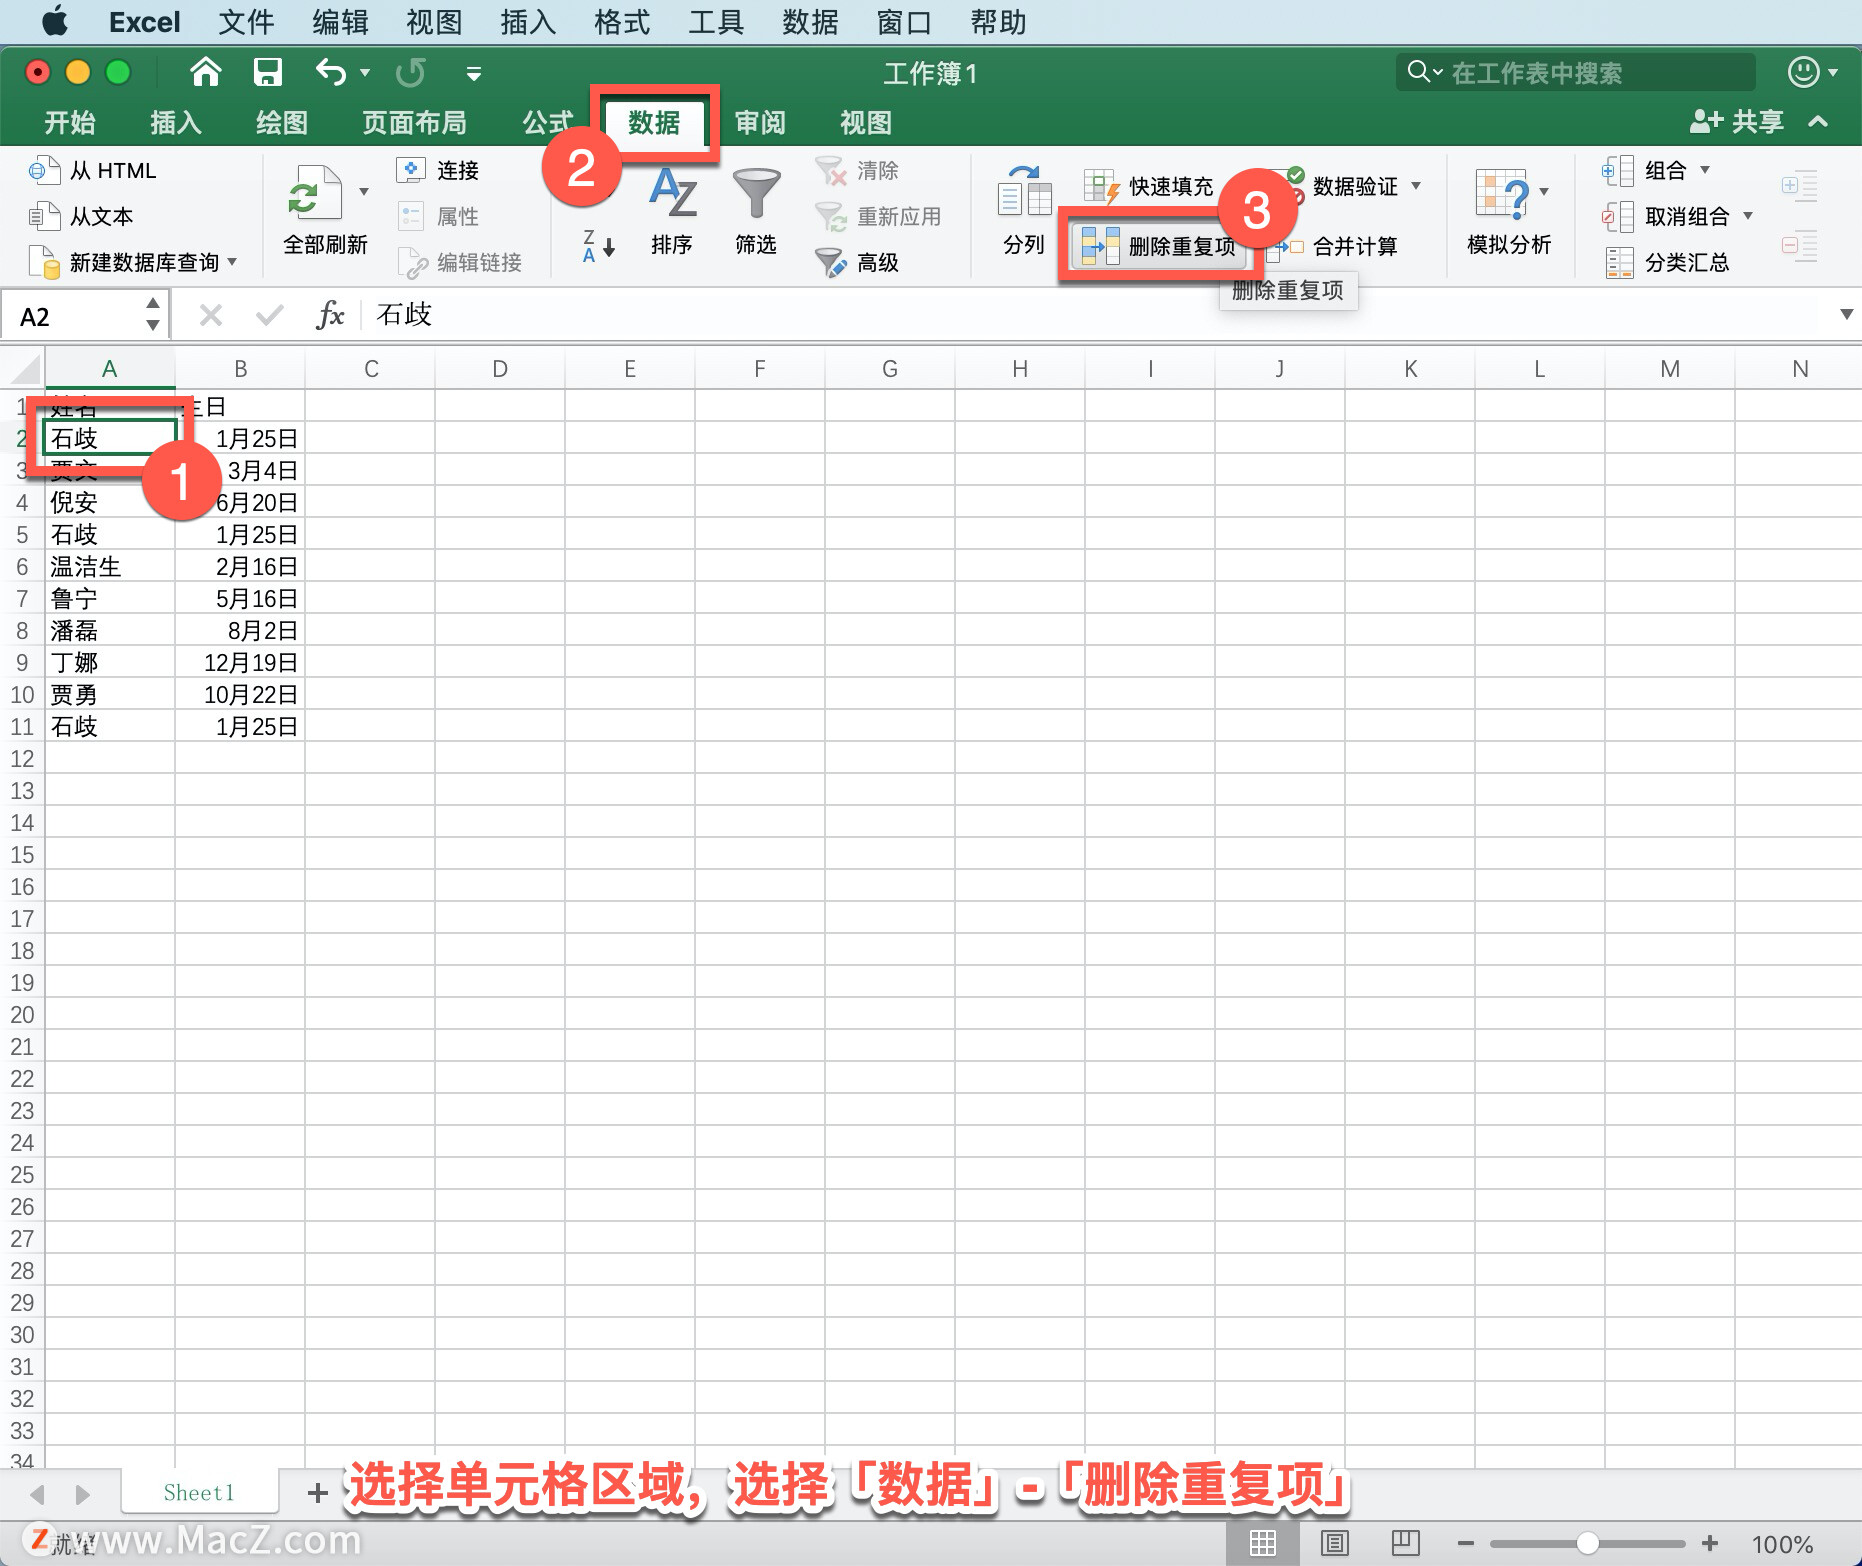Select the Sheet1 tab
Image resolution: width=1862 pixels, height=1566 pixels.
point(199,1493)
